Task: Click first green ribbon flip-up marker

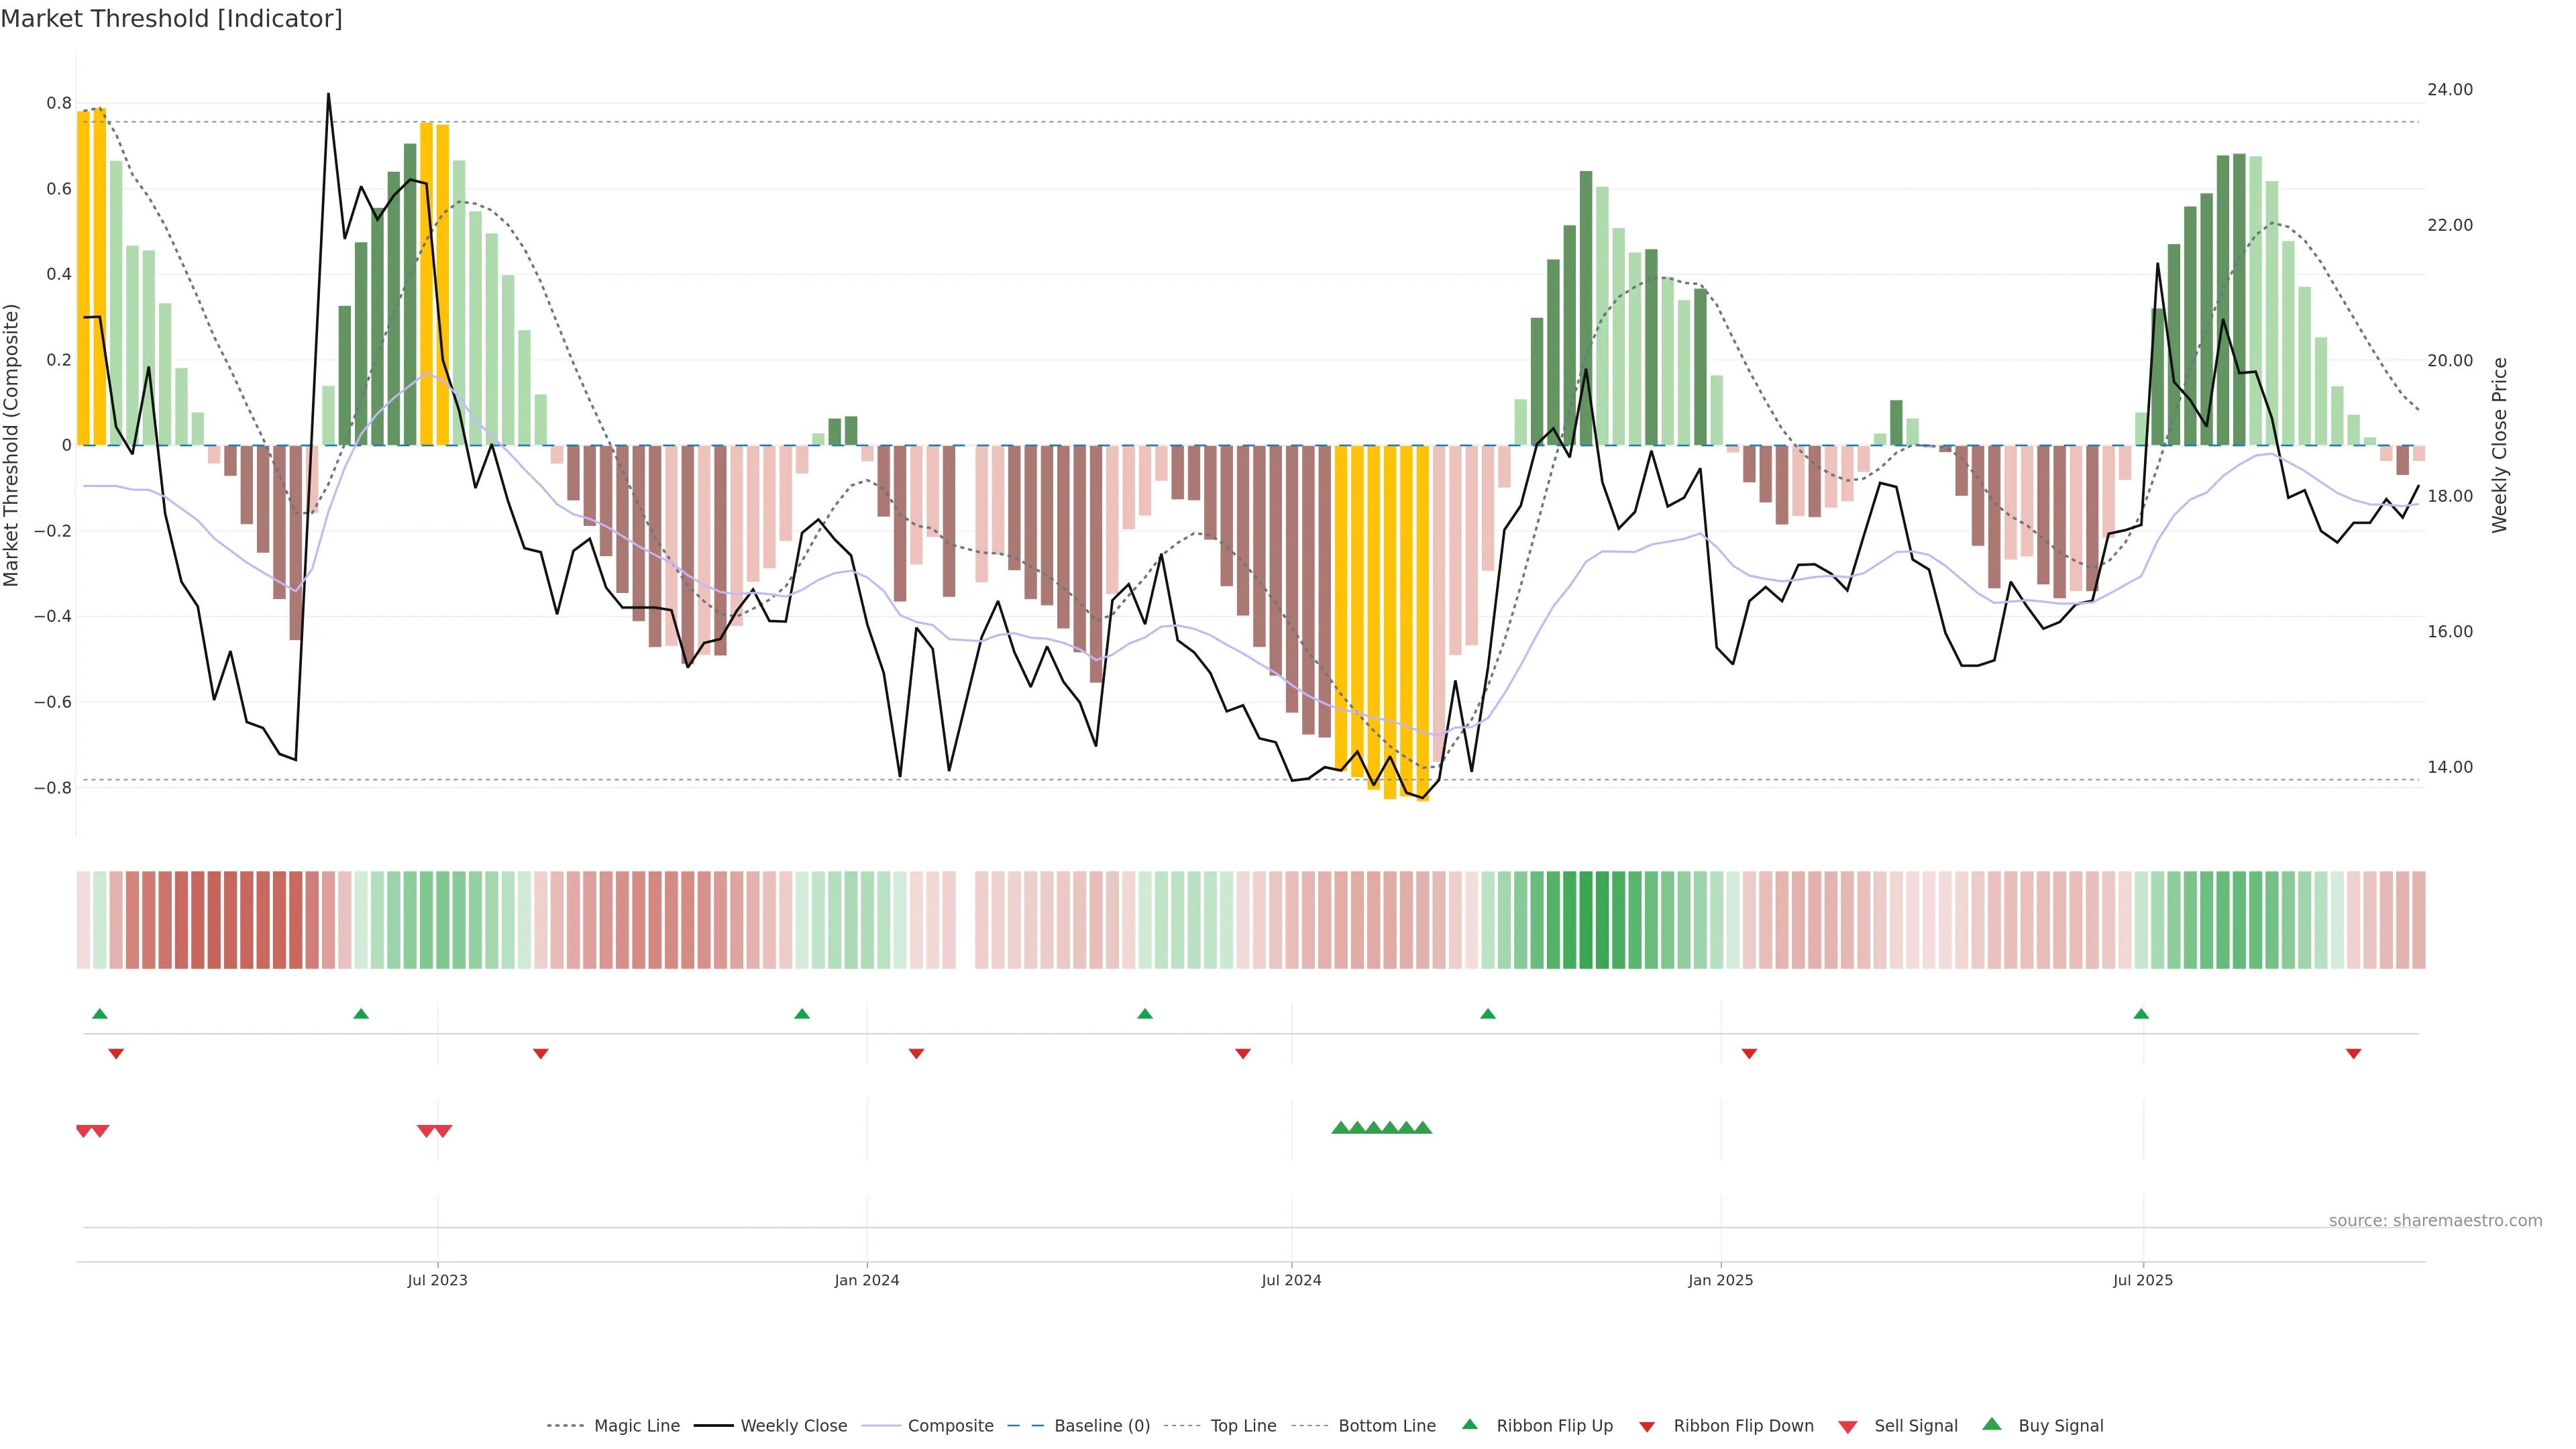Action: point(99,1014)
